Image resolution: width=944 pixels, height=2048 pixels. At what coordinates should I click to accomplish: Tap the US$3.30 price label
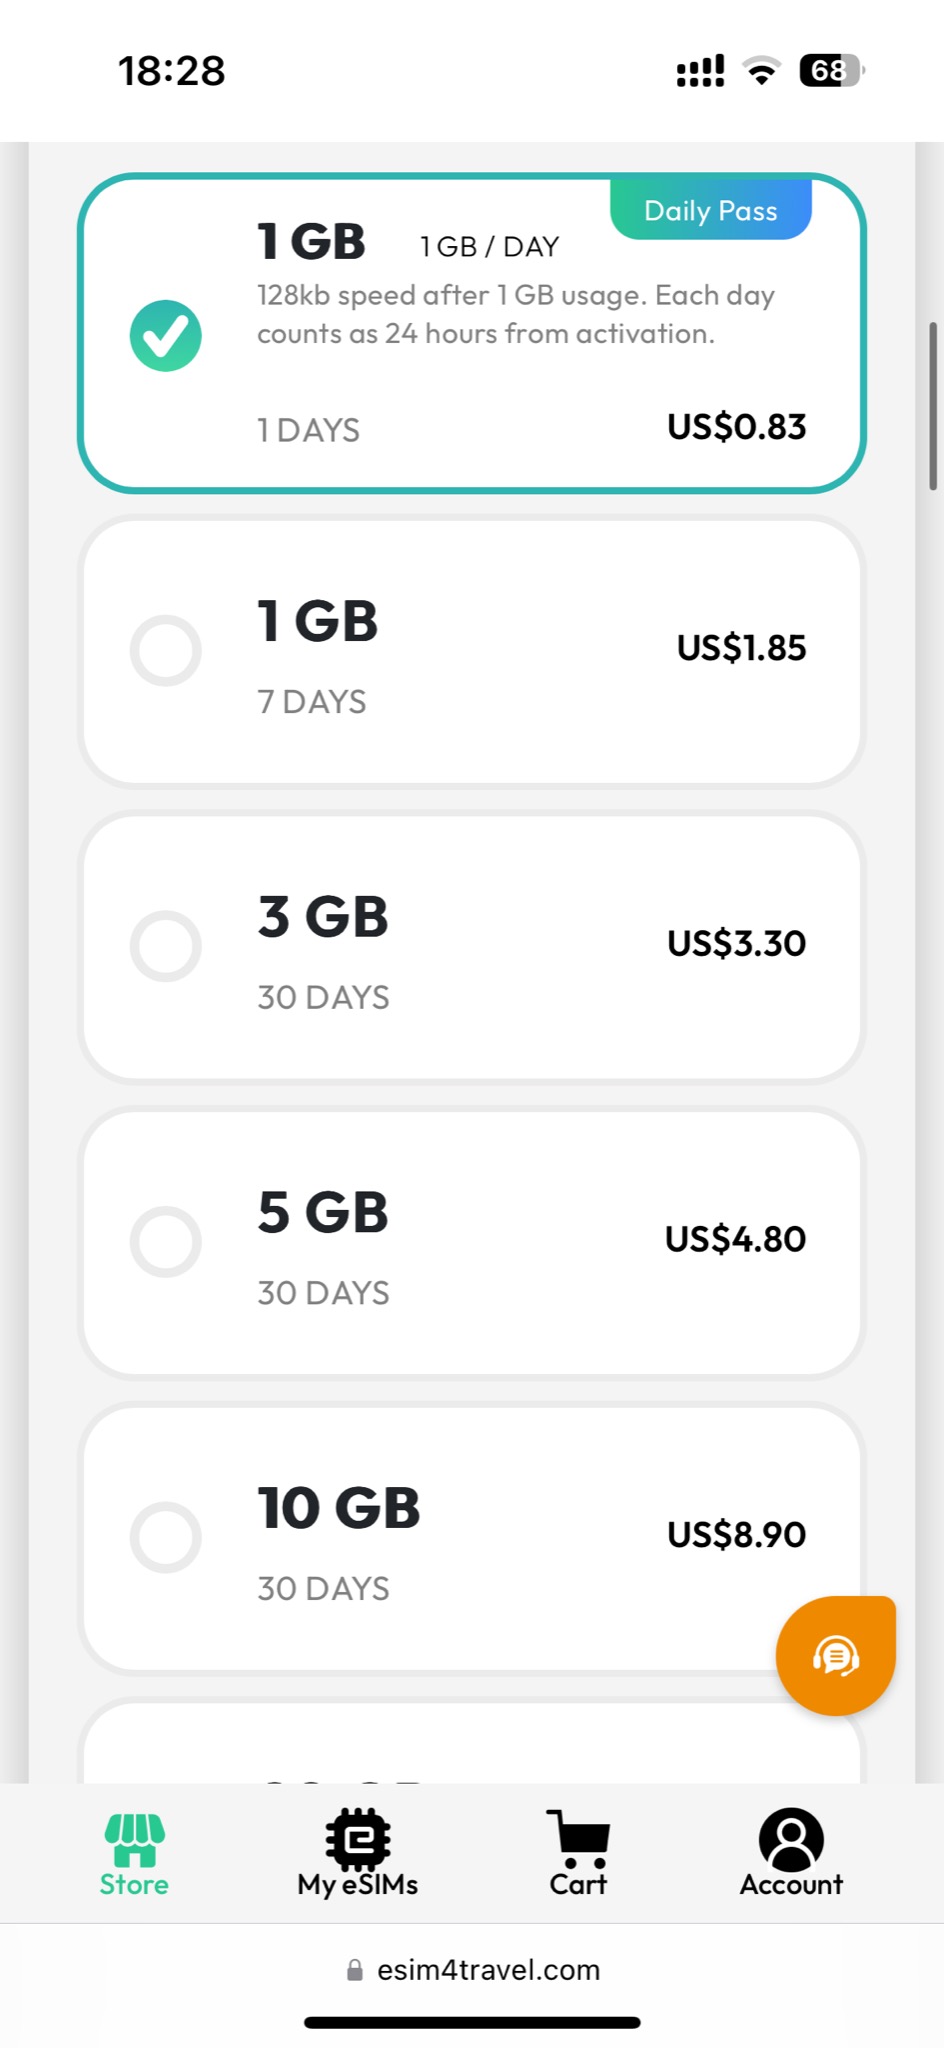[x=736, y=943]
